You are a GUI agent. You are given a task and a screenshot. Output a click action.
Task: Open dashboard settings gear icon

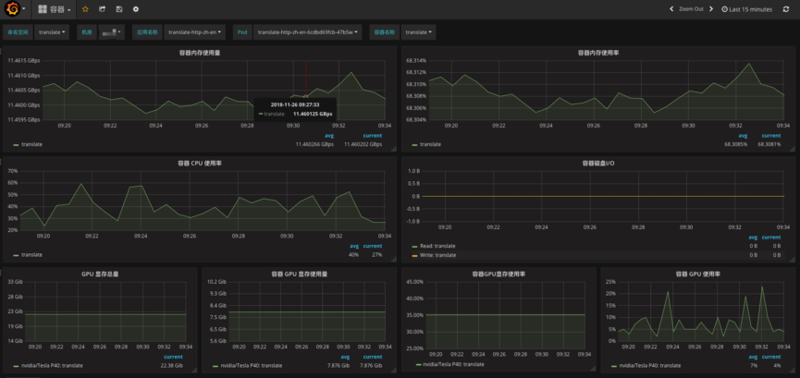pos(135,9)
